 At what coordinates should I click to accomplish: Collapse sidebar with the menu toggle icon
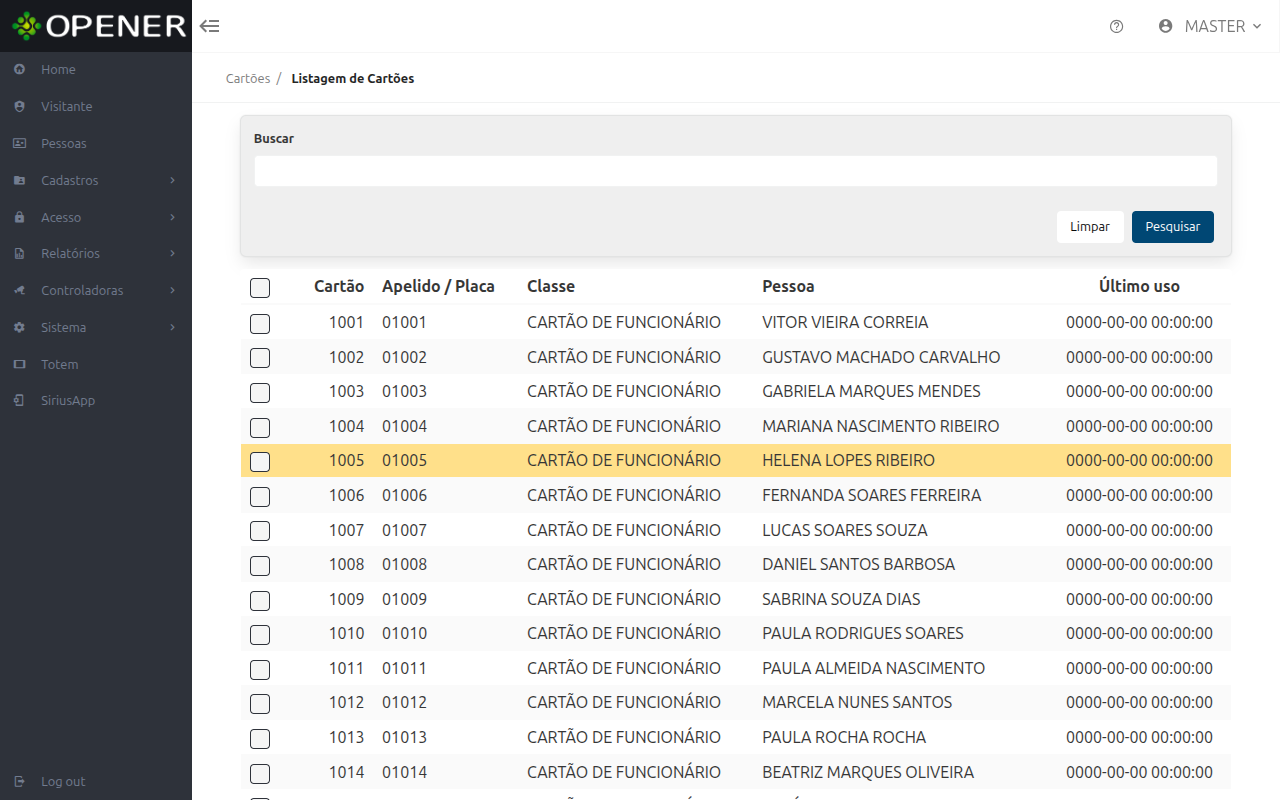coord(210,26)
